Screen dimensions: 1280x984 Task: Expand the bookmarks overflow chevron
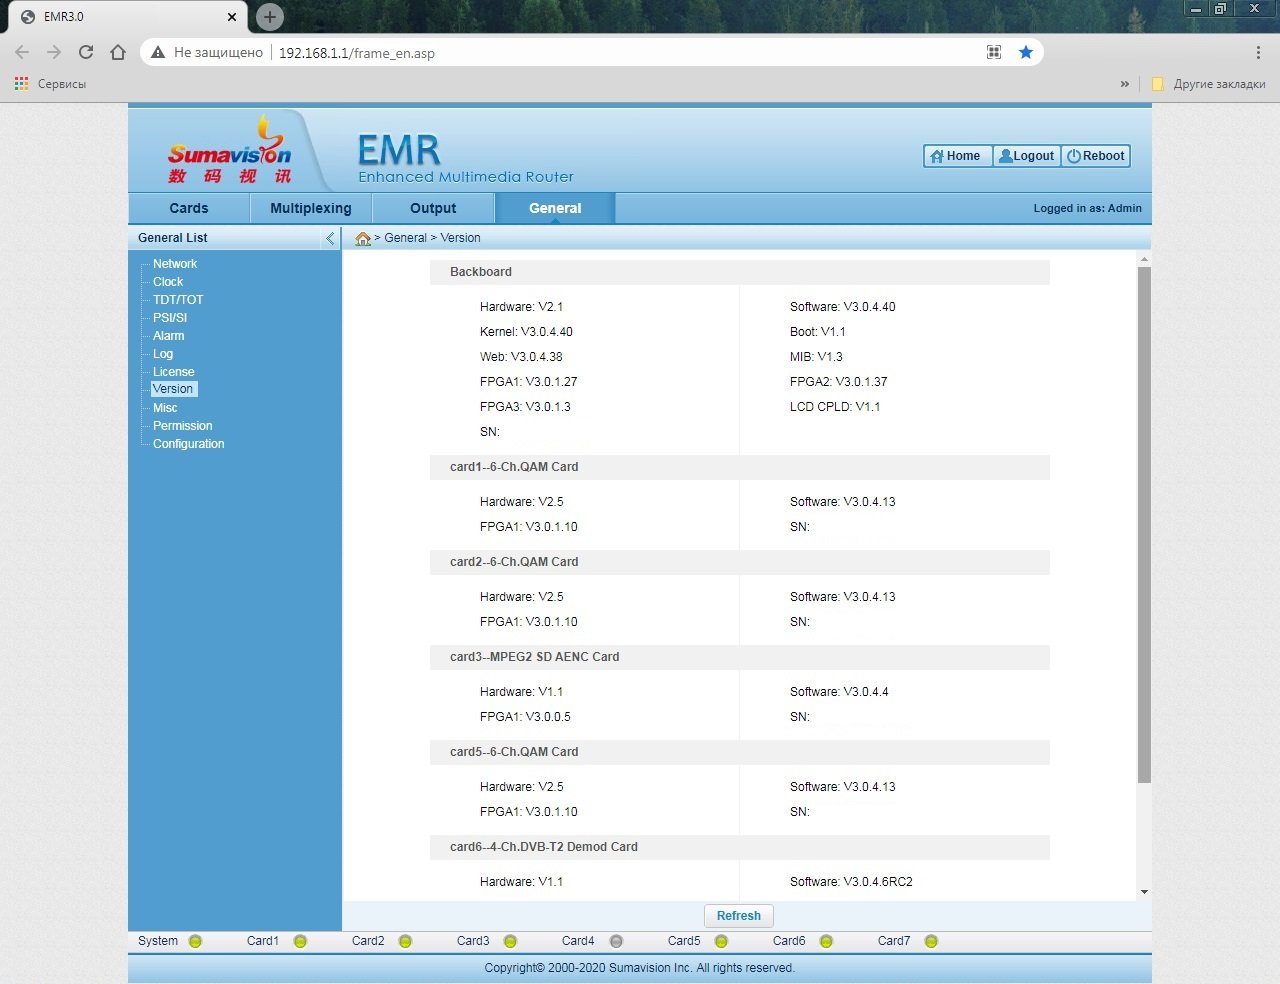point(1125,84)
